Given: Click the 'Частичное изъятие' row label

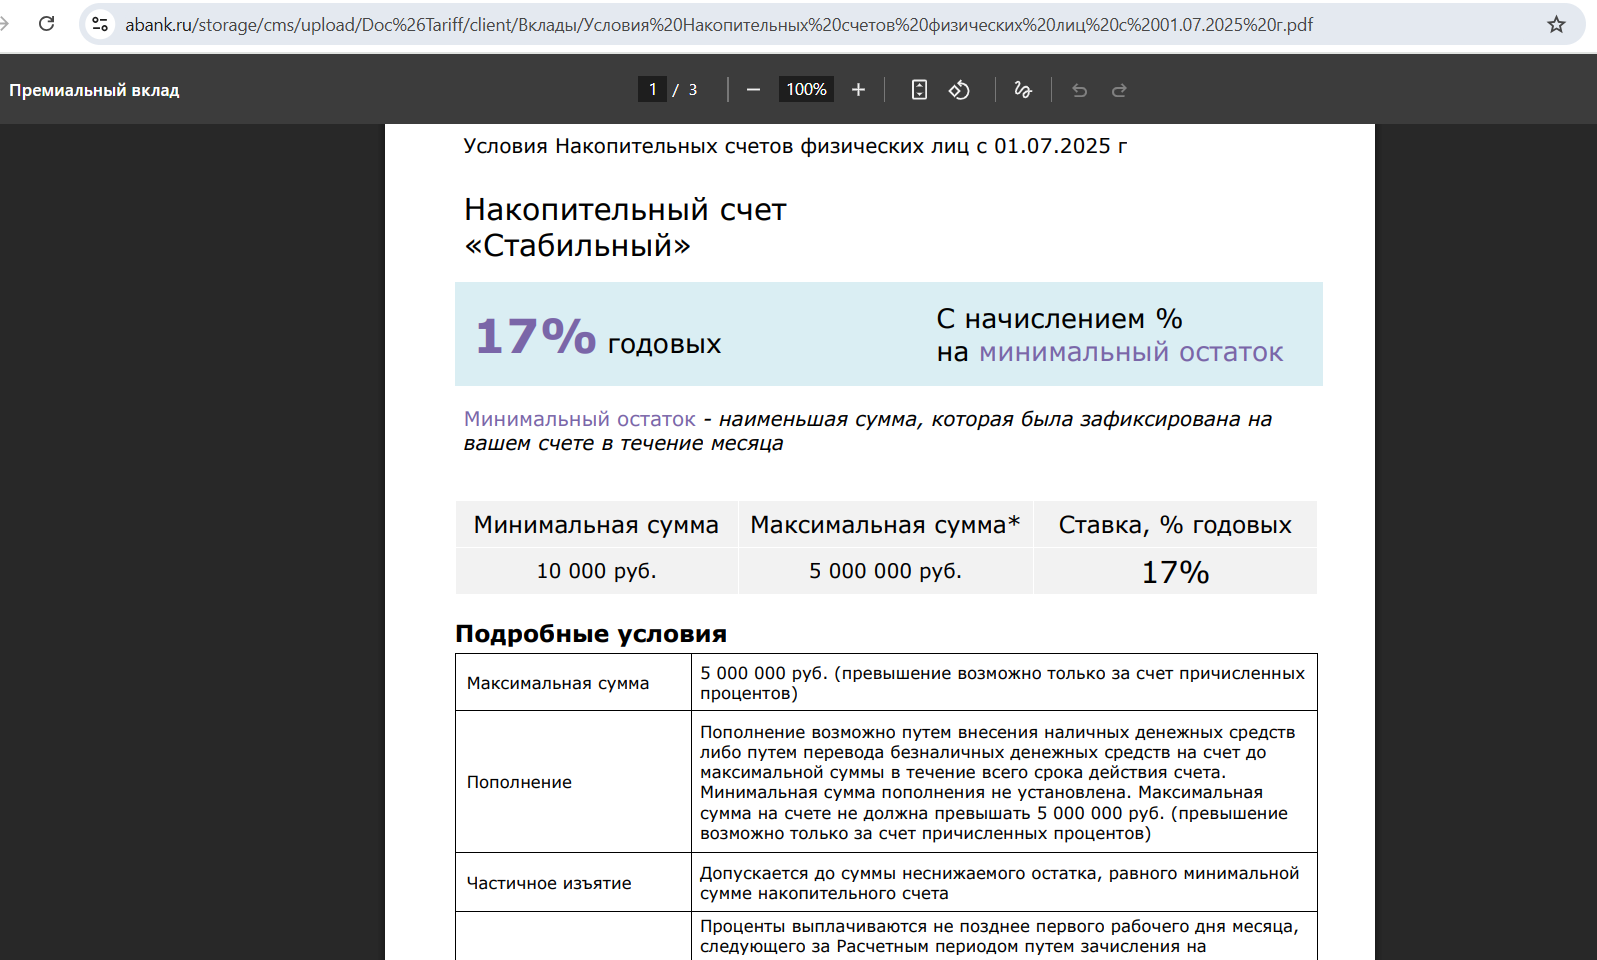Looking at the screenshot, I should (x=549, y=883).
